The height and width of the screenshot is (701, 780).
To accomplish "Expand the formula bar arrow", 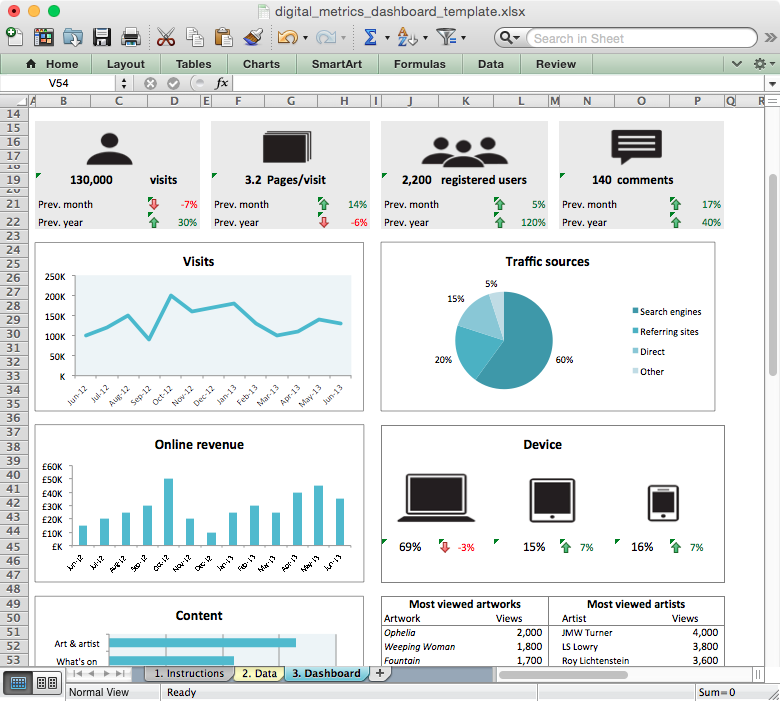I will point(772,84).
